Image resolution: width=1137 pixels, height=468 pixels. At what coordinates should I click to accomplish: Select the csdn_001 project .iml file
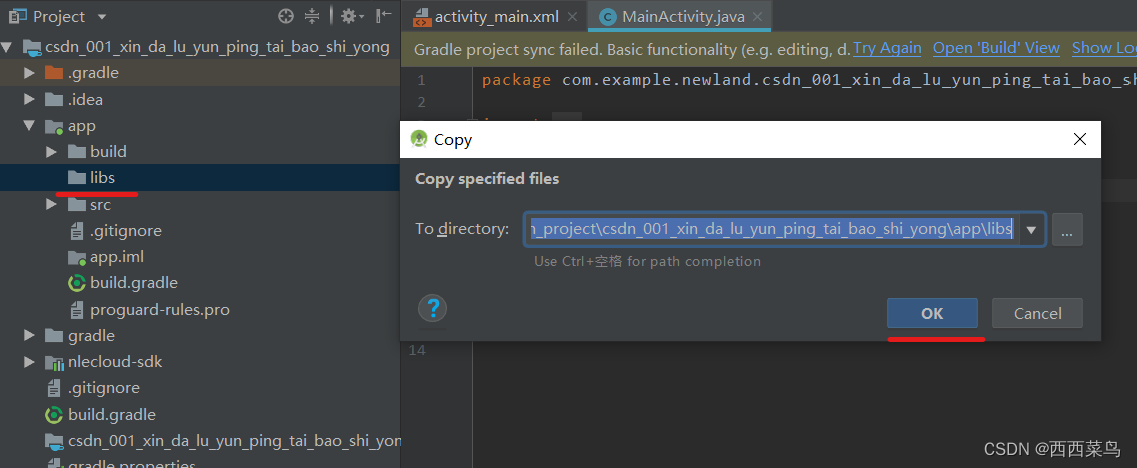click(223, 441)
